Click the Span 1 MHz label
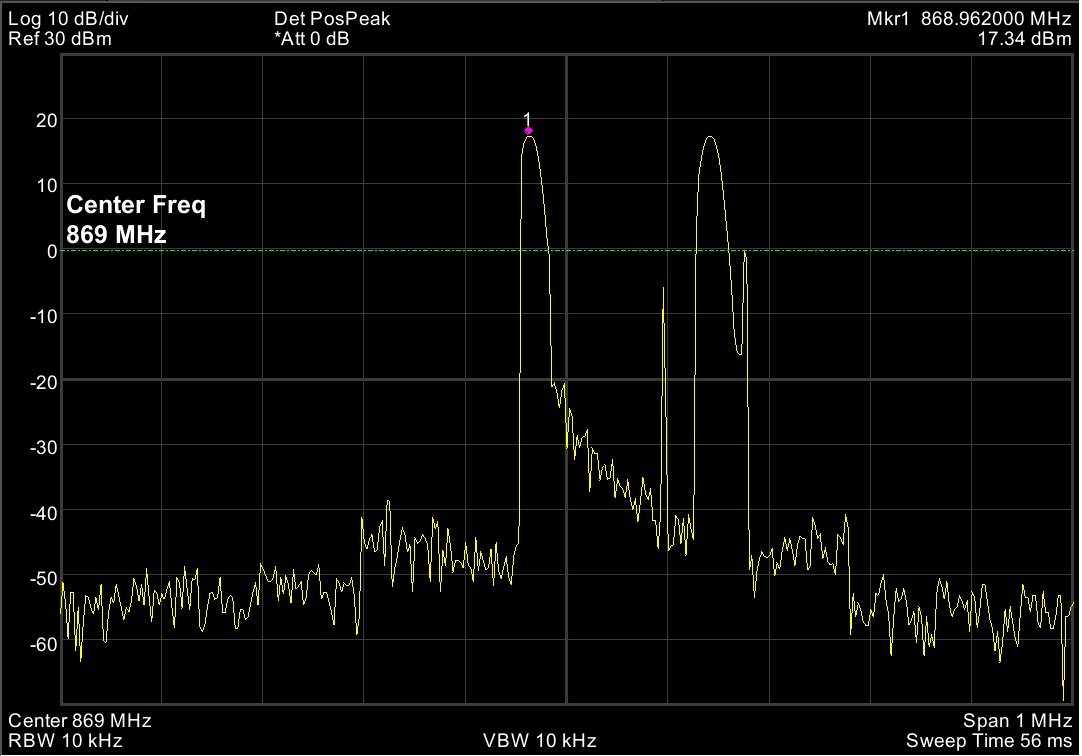1082x756 pixels. 1018,721
